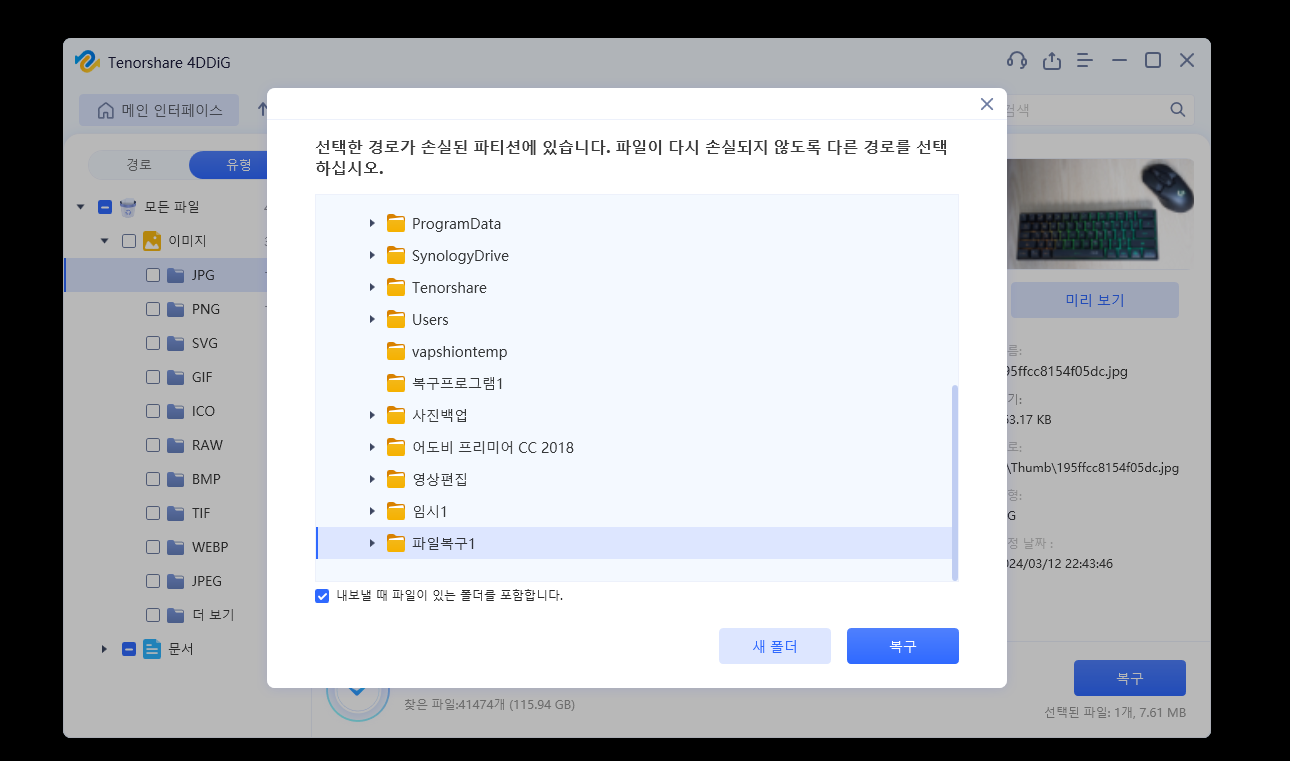Click the 문서 document icon in sidebar

tap(152, 649)
